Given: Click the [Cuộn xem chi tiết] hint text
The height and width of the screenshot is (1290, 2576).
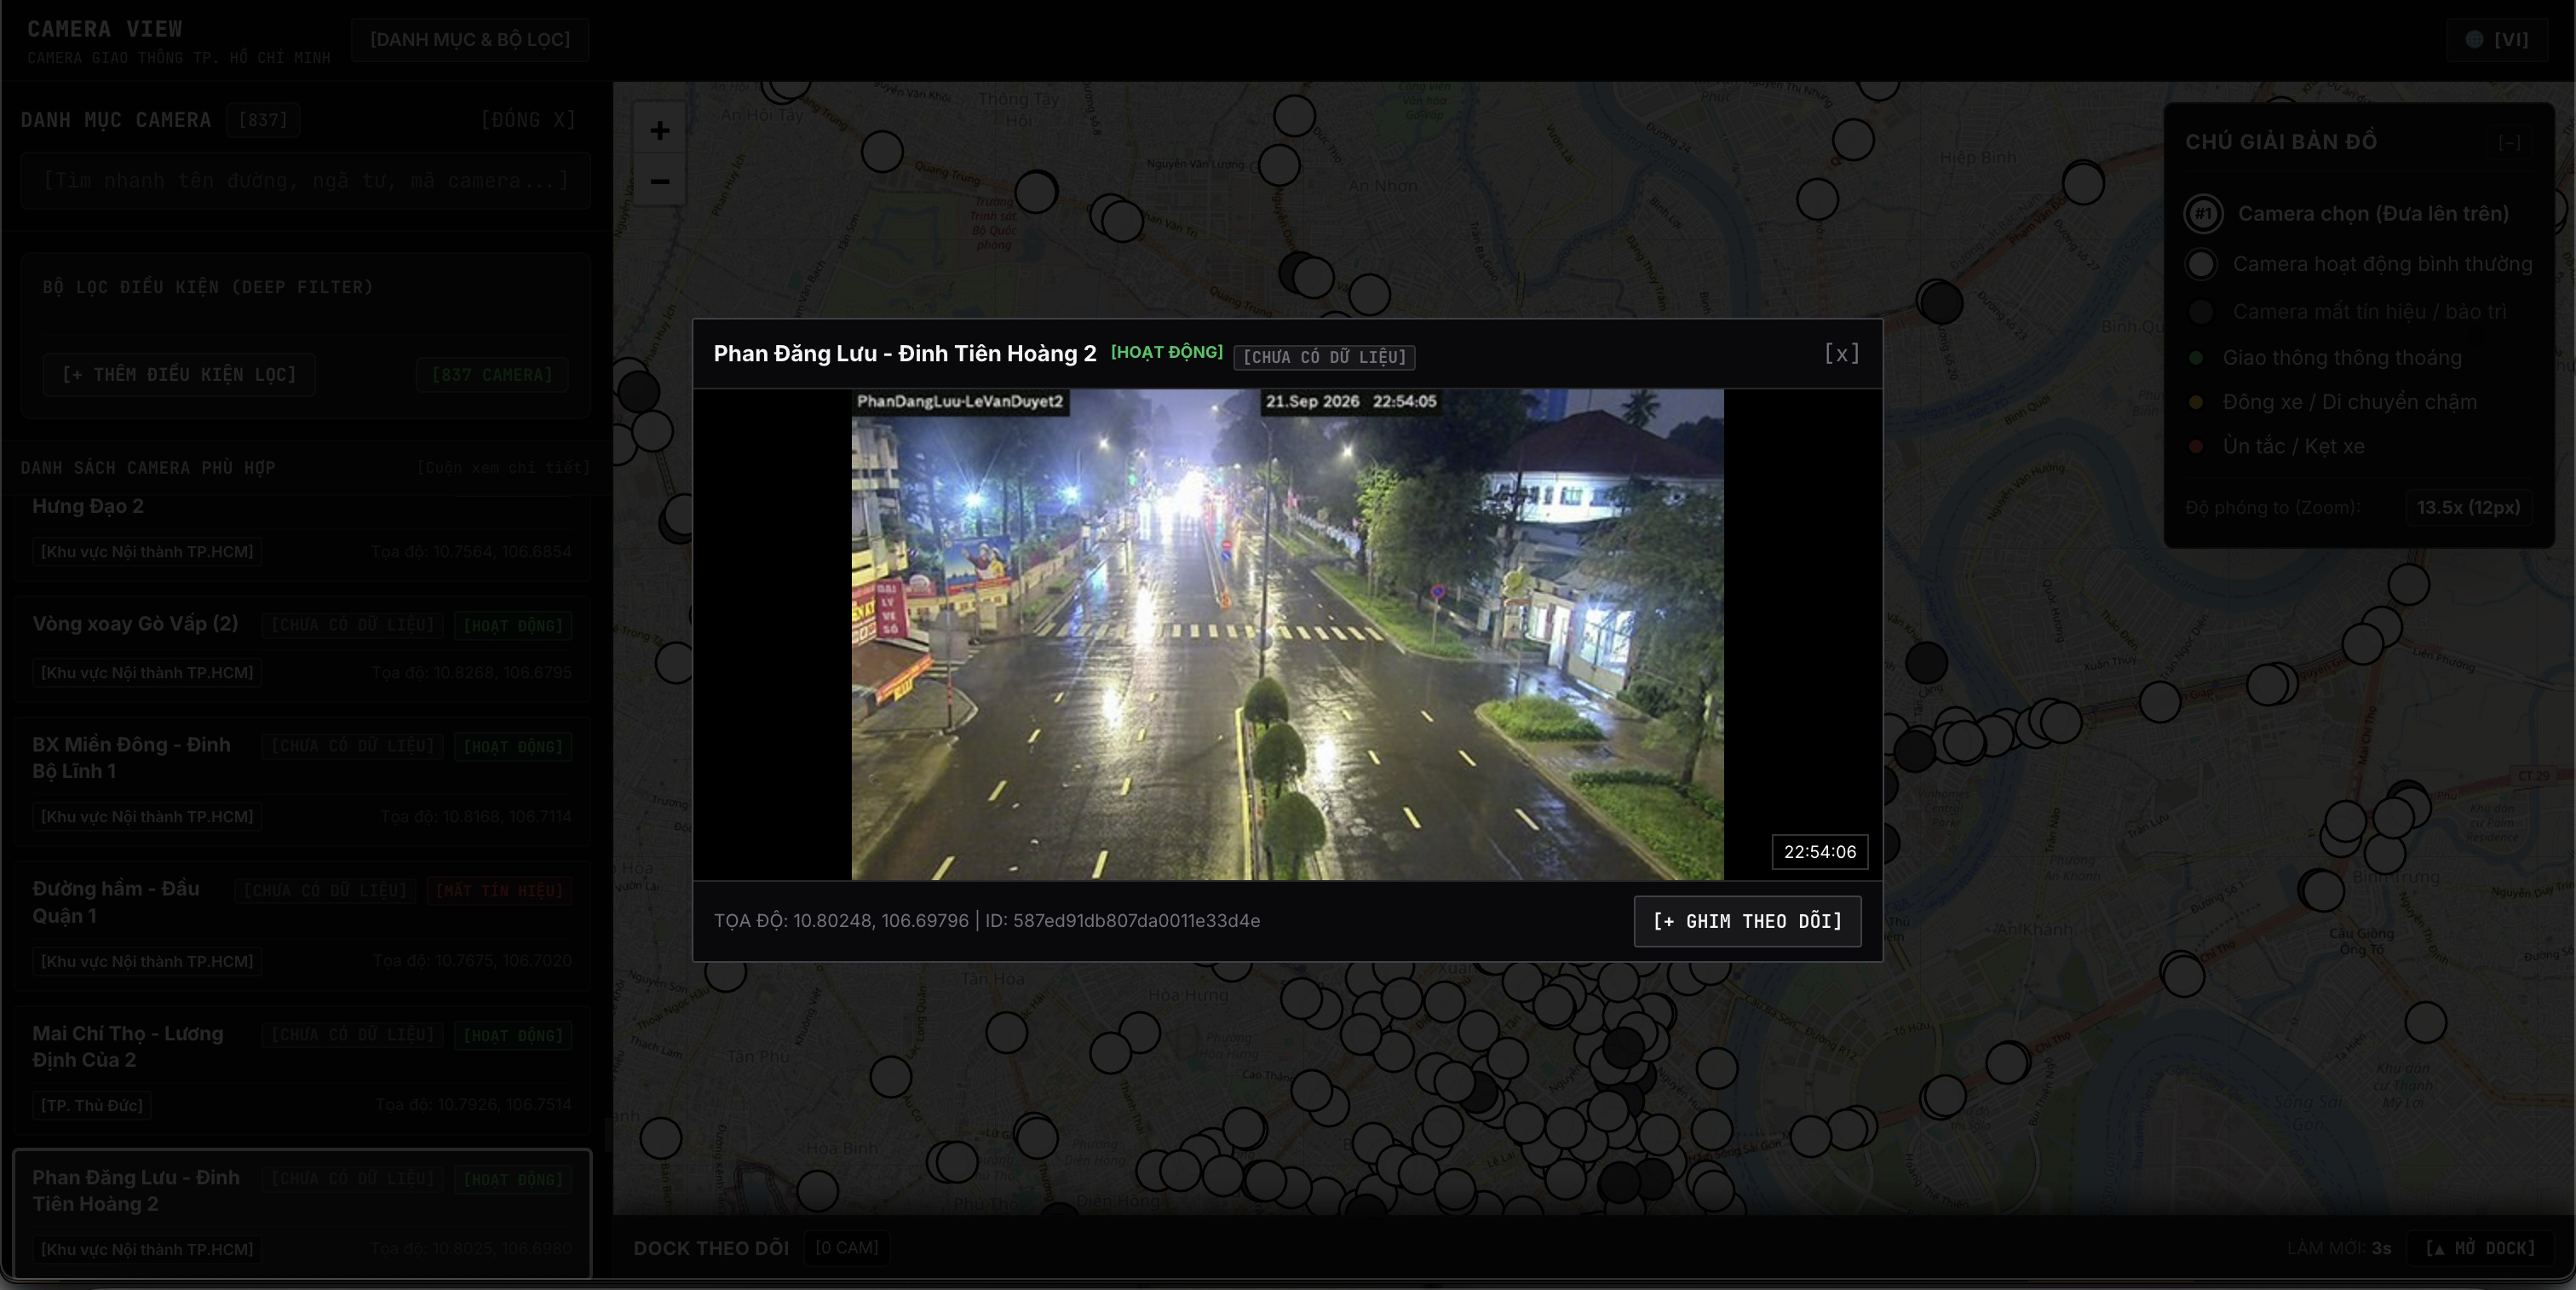Looking at the screenshot, I should coord(503,468).
